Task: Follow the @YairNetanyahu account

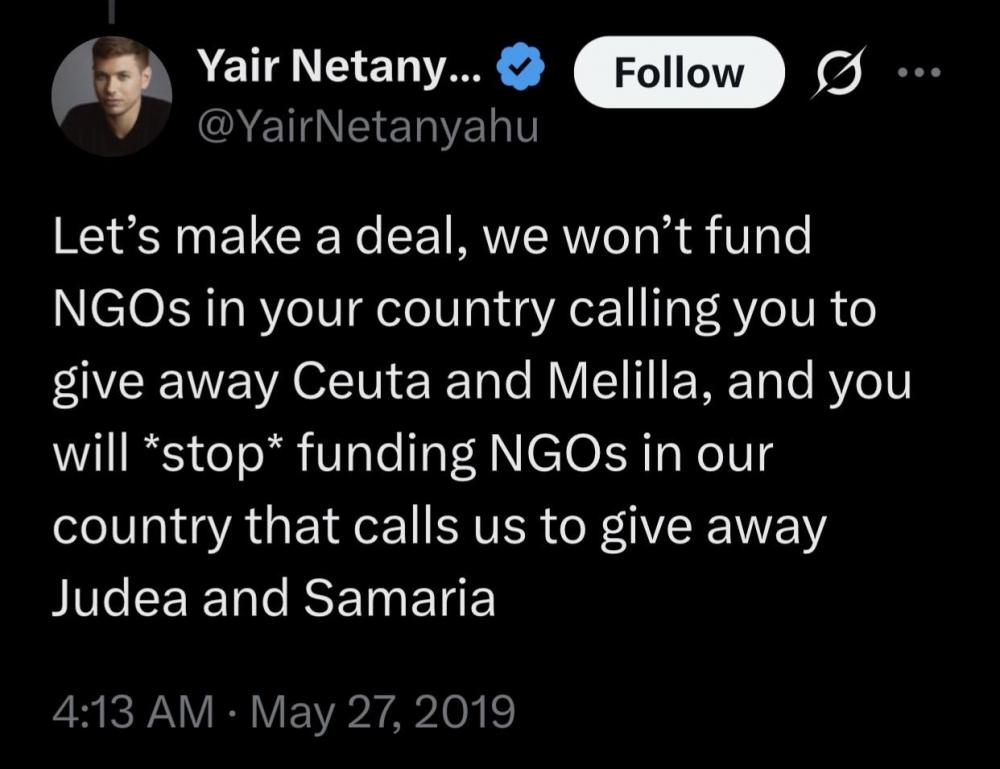Action: pyautogui.click(x=679, y=72)
